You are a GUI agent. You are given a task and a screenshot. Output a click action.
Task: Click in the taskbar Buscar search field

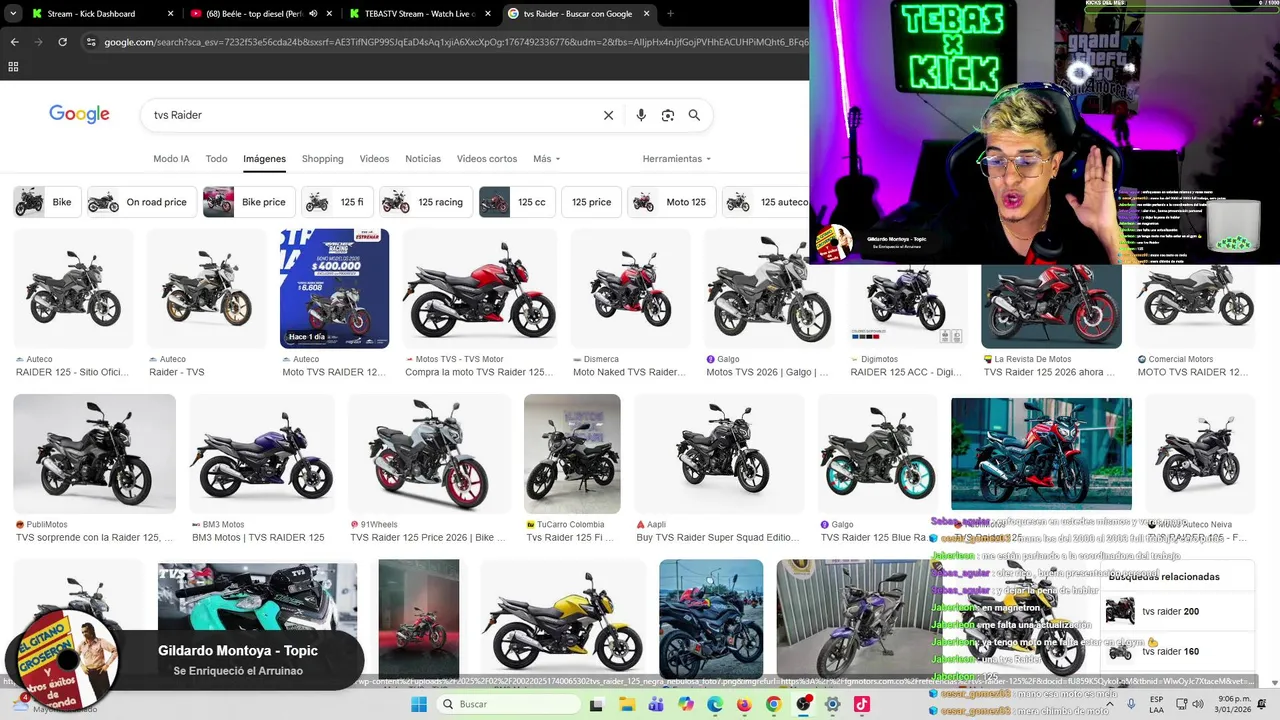(510, 704)
